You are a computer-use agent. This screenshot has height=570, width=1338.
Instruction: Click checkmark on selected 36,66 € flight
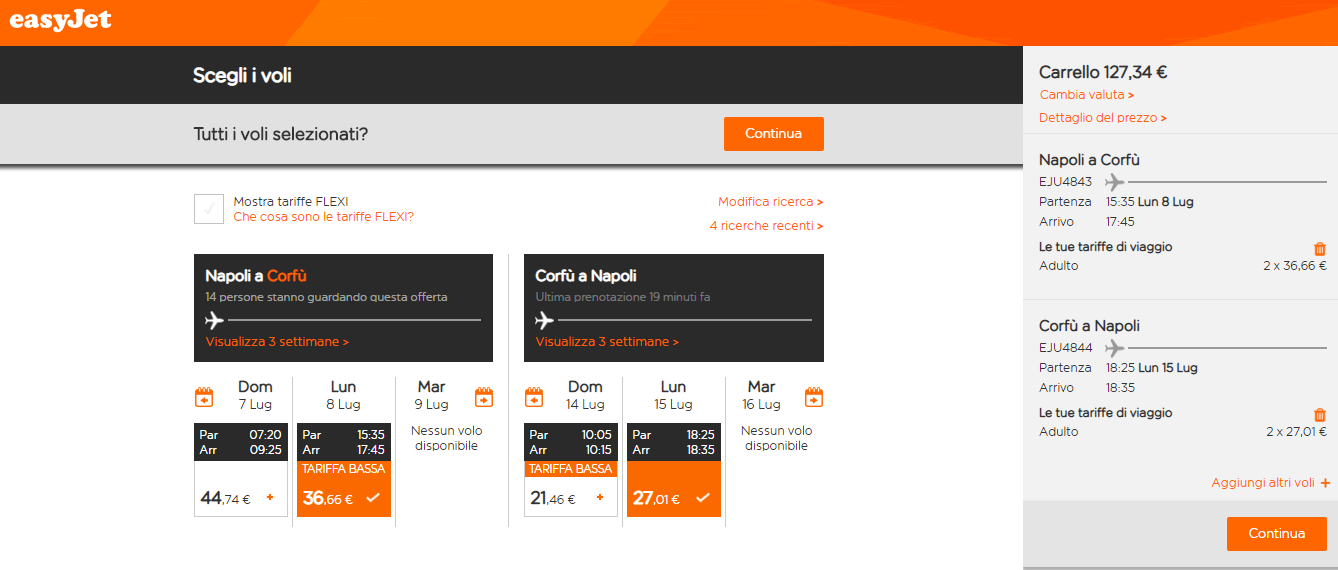[x=373, y=497]
